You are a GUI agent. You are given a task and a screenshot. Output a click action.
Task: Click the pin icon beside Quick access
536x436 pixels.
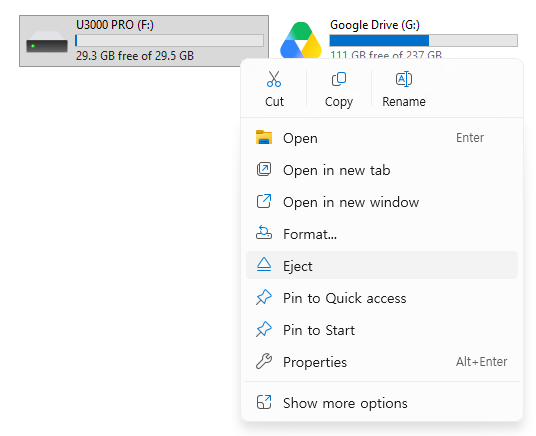(264, 297)
